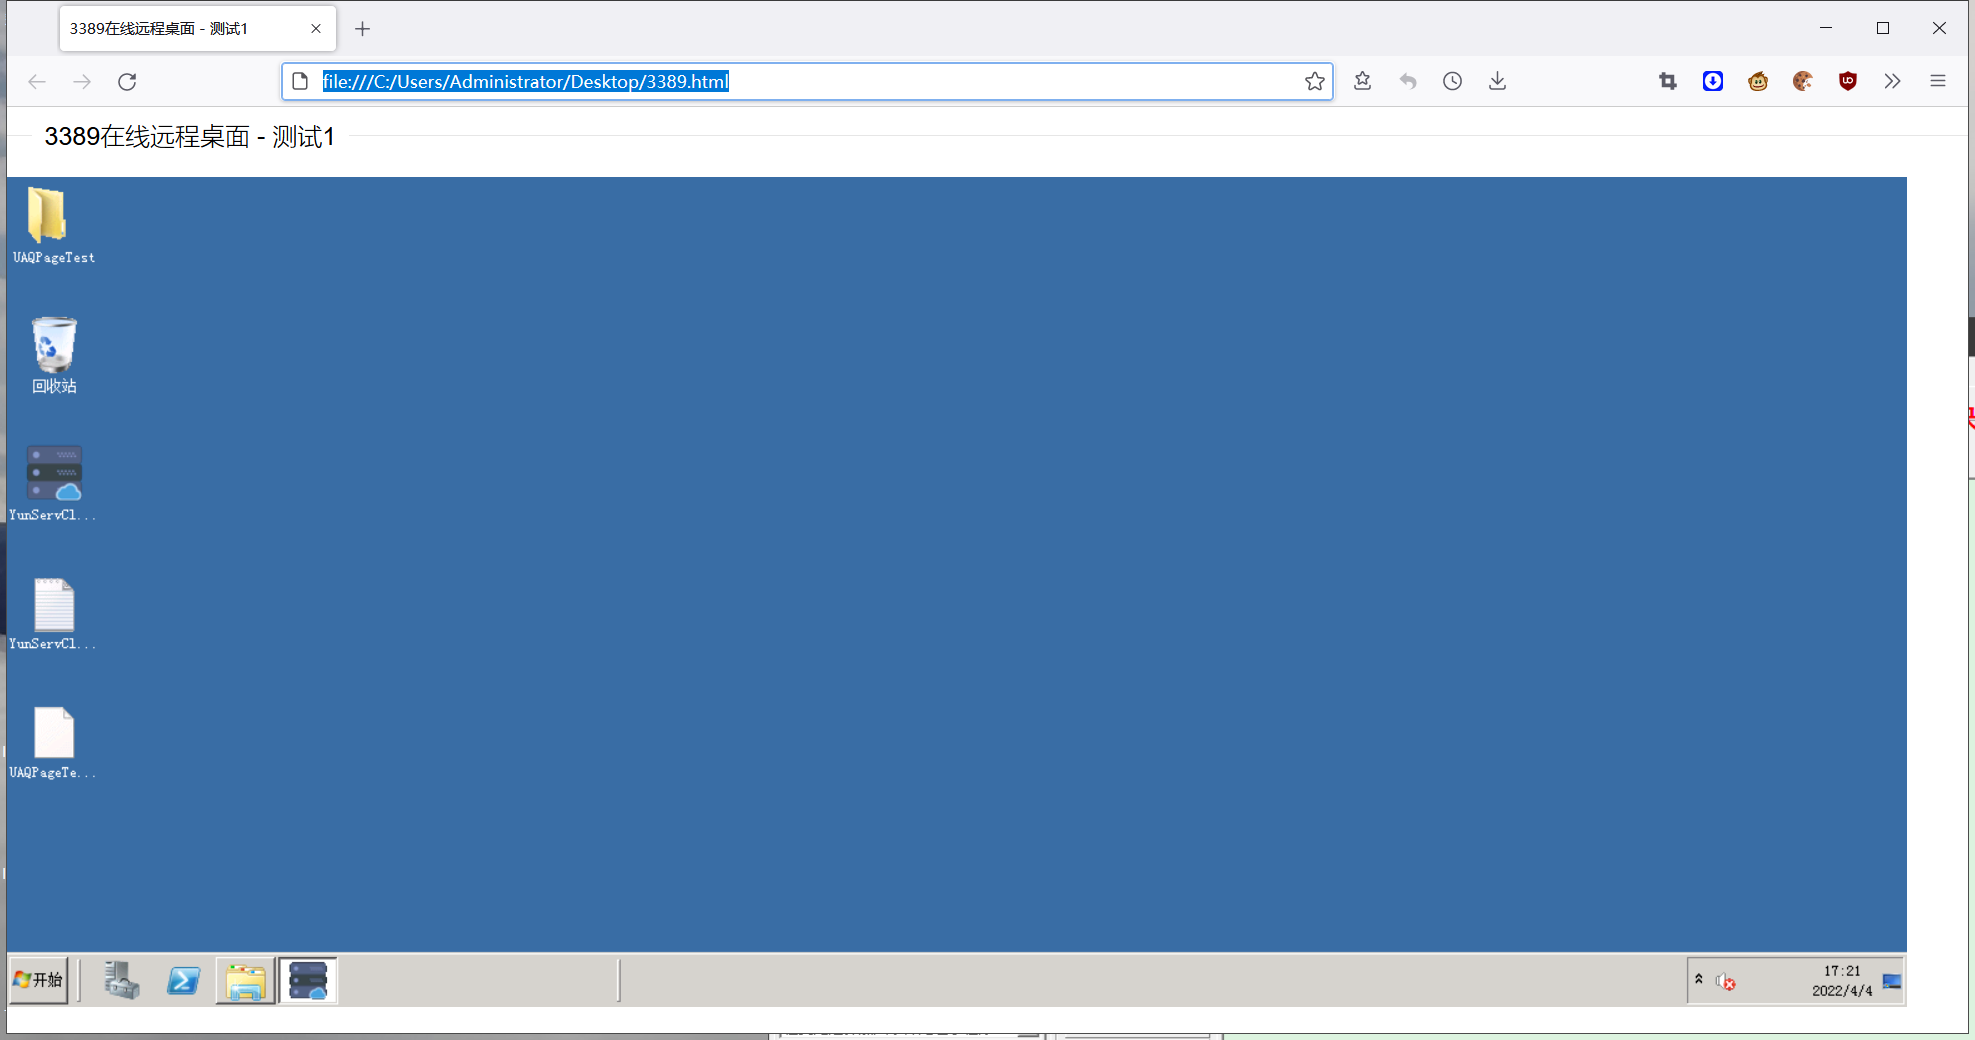
Task: Open the Tampermonkey monkey extension icon
Action: coord(1758,81)
